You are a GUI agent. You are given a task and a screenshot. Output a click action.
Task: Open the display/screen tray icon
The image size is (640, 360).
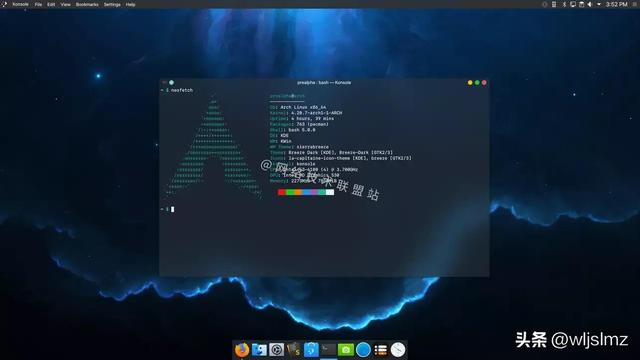click(x=573, y=4)
